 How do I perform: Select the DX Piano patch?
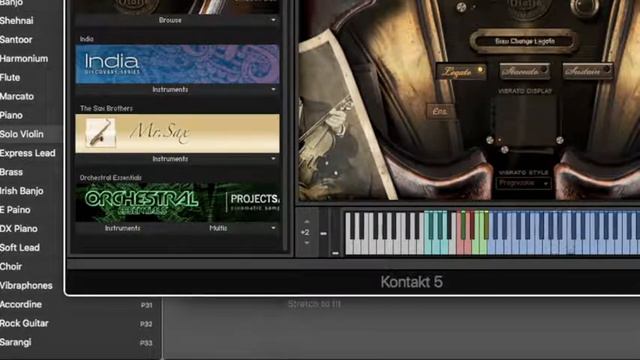pos(19,229)
